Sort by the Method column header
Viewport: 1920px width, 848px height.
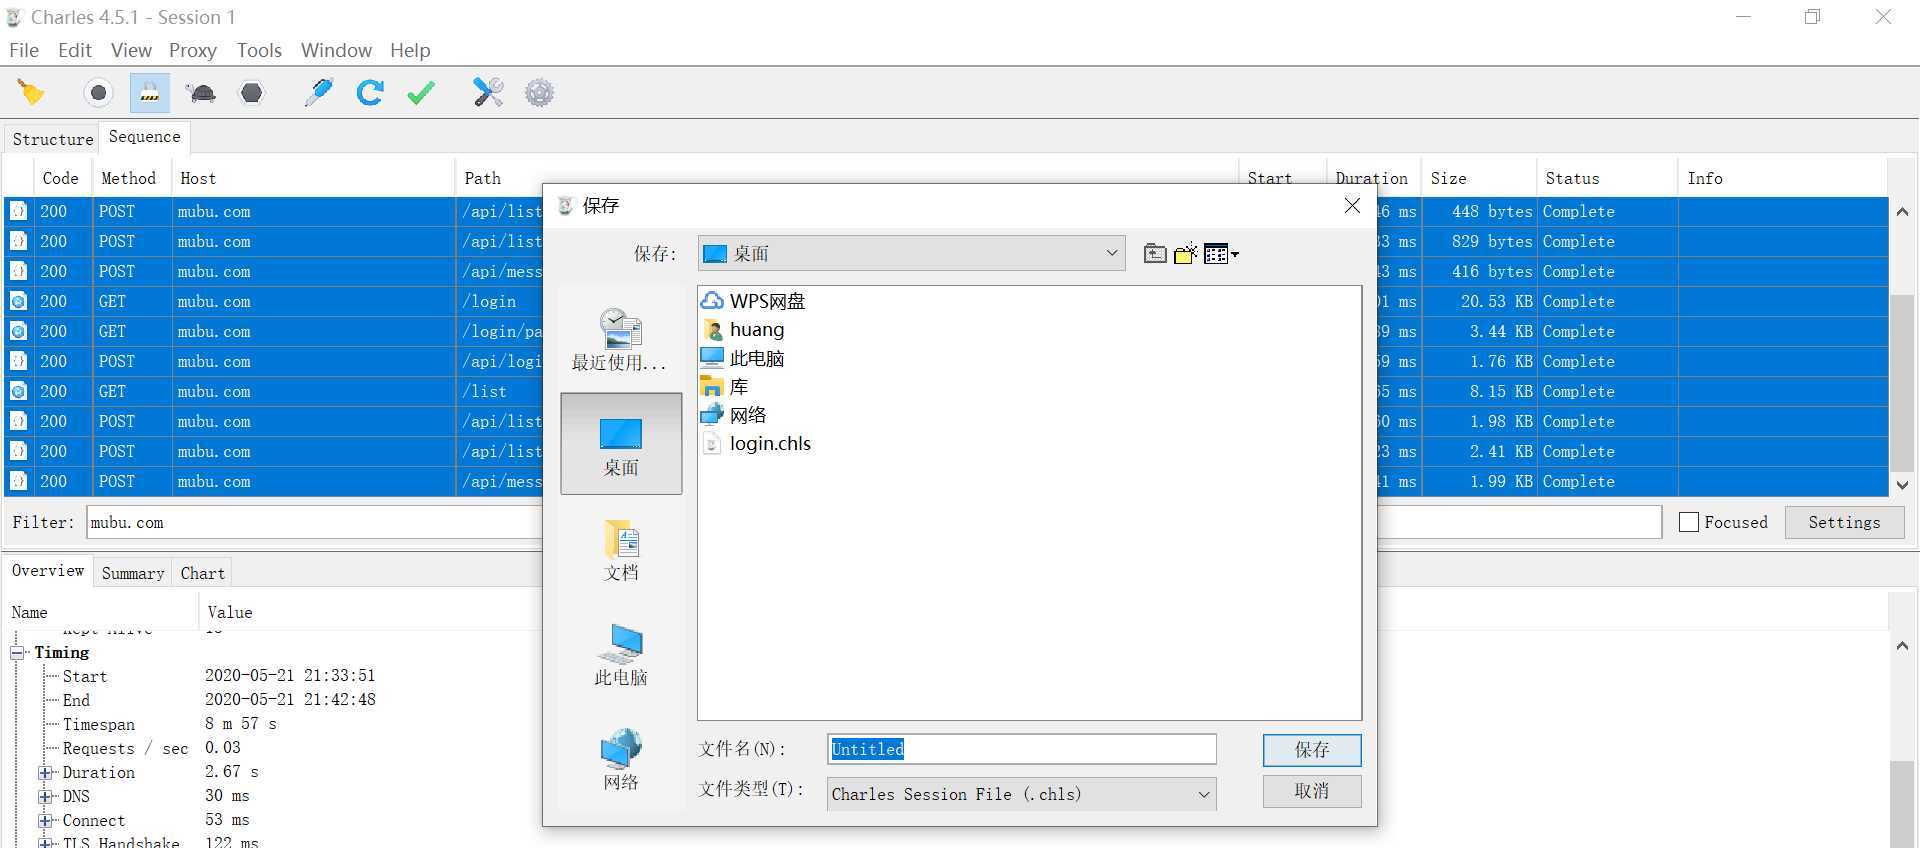131,178
